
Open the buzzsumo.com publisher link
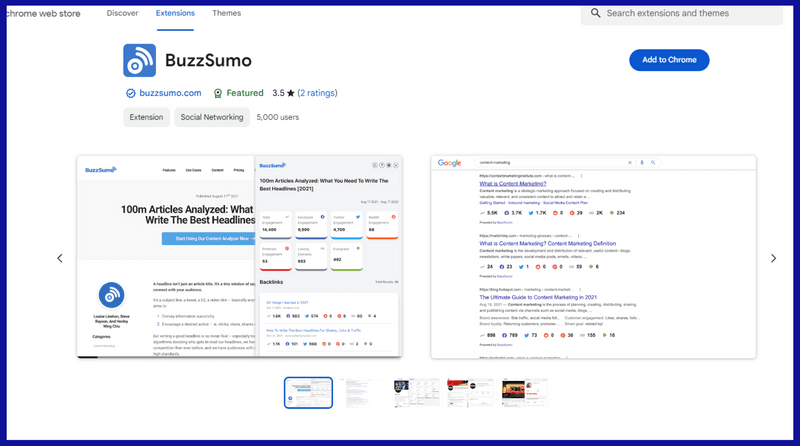coord(170,93)
